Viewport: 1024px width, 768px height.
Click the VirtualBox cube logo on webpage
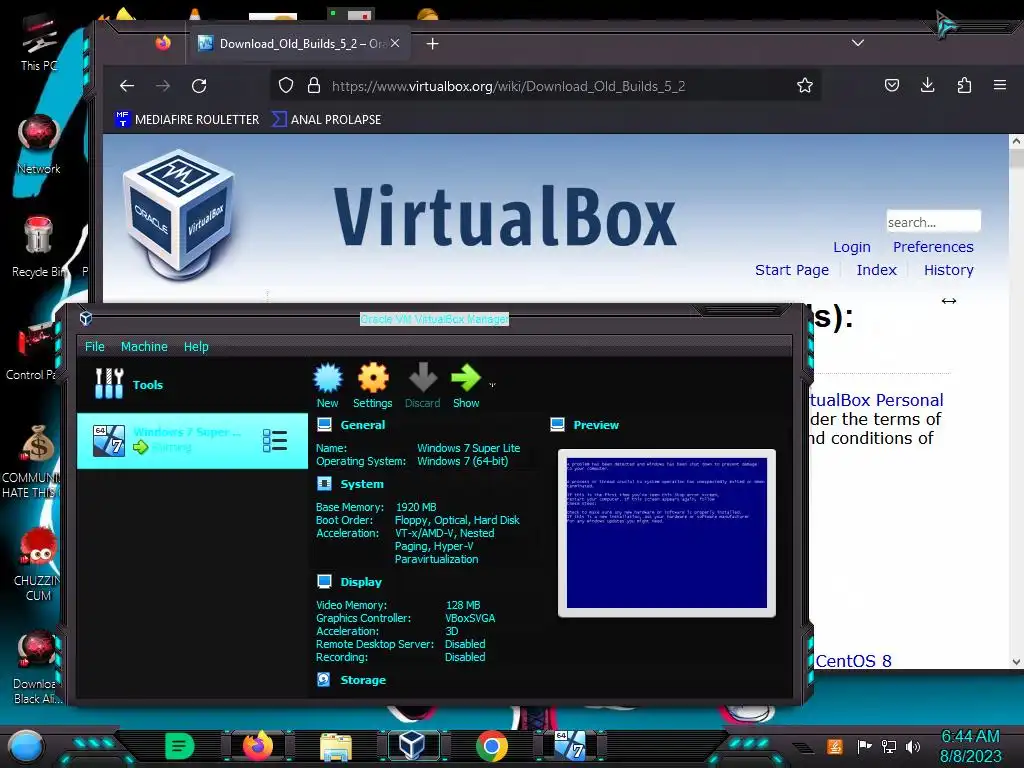(179, 215)
